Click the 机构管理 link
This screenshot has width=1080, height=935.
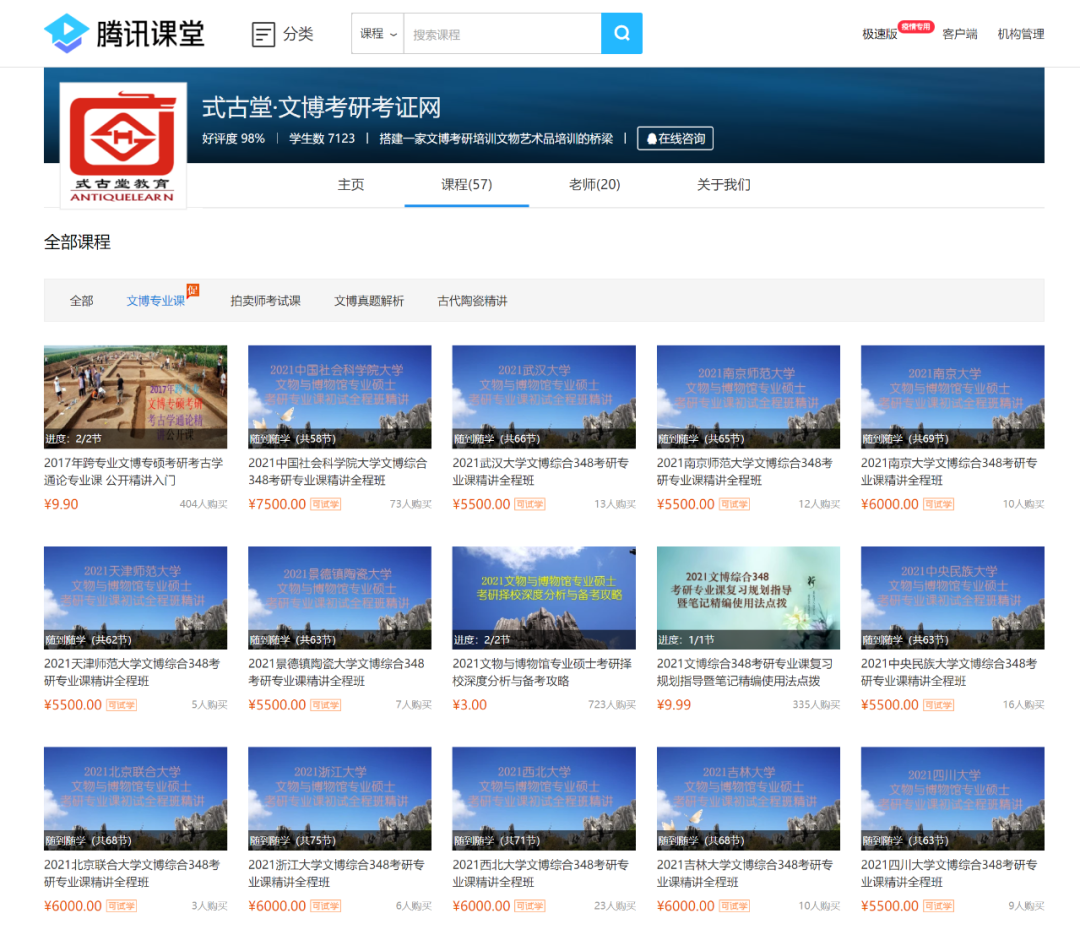coord(1020,33)
